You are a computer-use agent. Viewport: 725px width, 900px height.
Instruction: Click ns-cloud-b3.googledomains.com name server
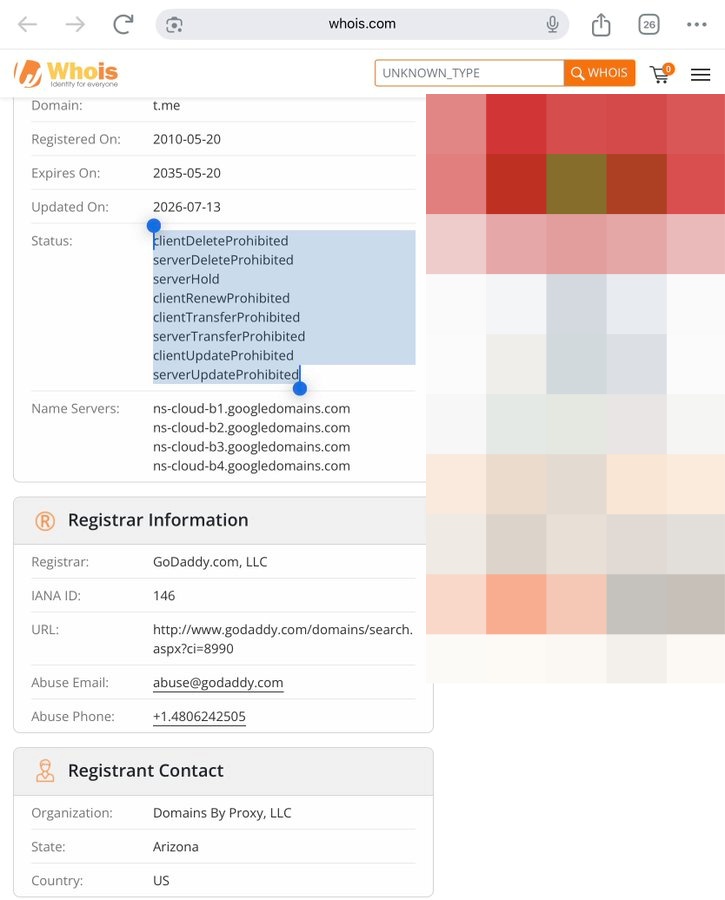coord(251,447)
